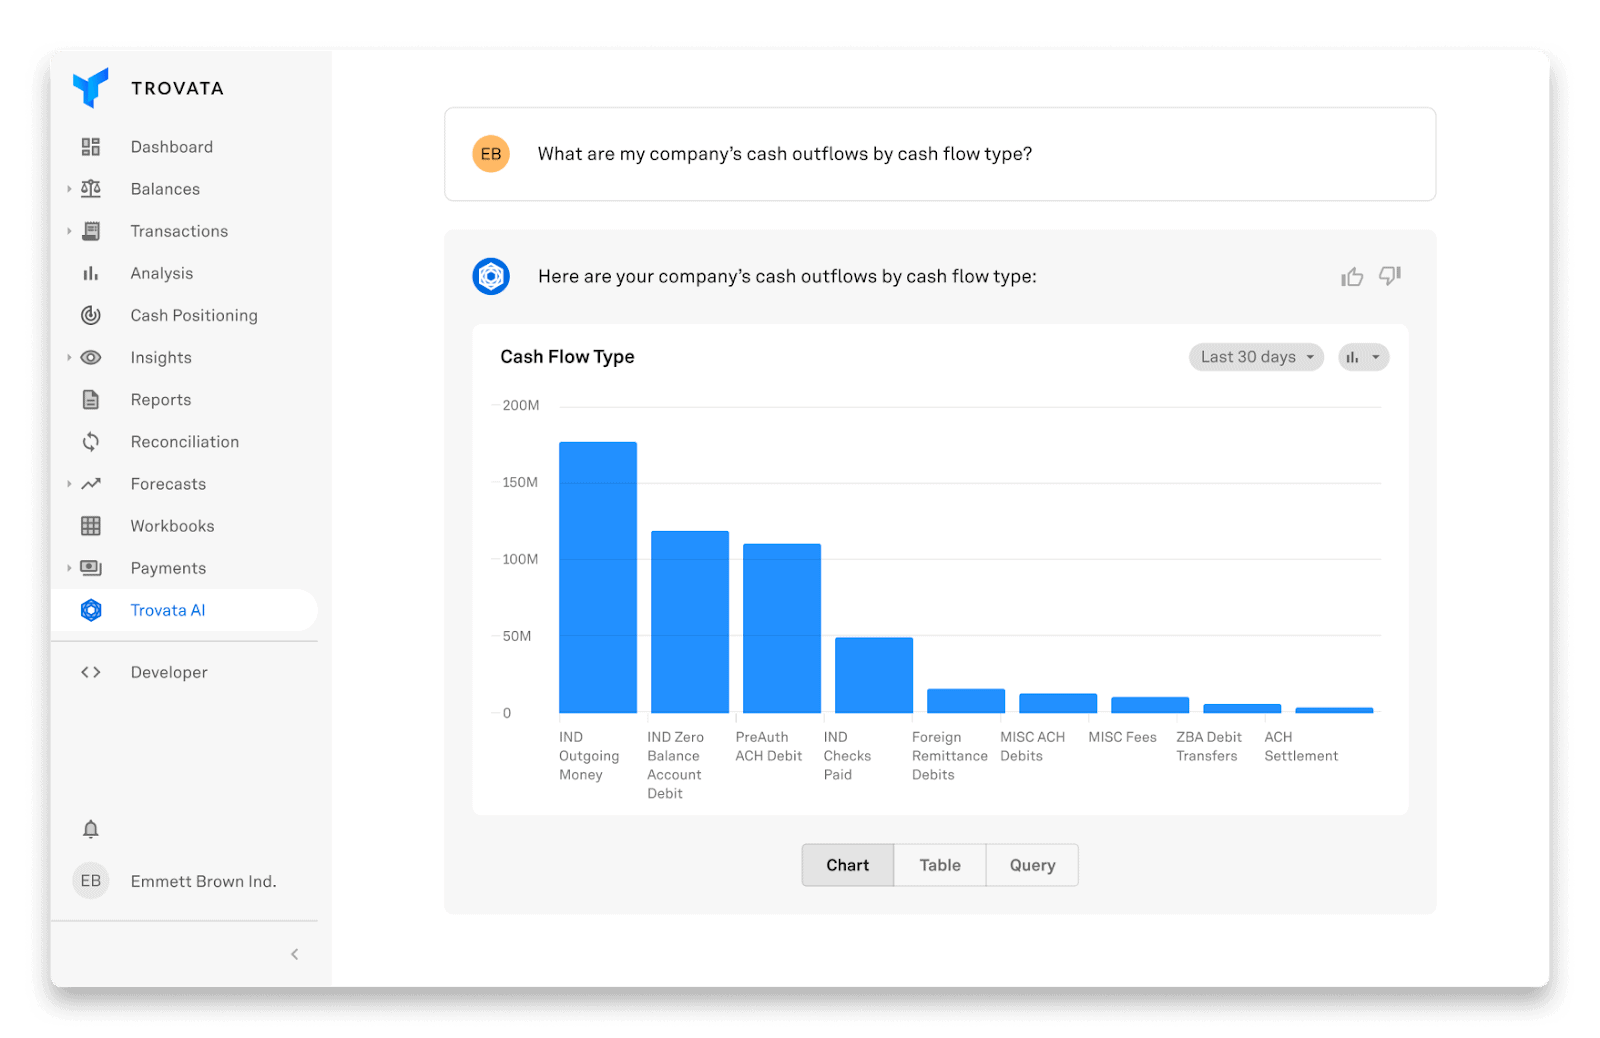Click the Workbooks table icon
This screenshot has height=1038, width=1600.
91,526
